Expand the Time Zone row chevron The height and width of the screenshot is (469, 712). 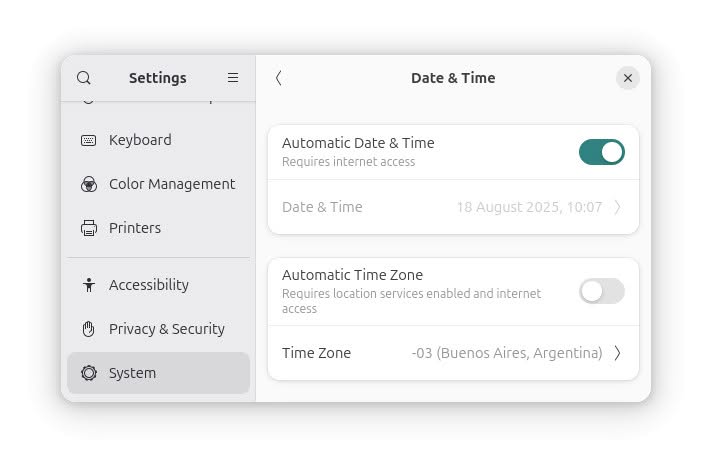click(617, 353)
